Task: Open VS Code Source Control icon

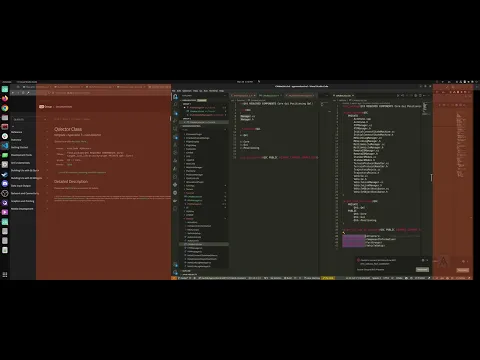Action: (175, 113)
